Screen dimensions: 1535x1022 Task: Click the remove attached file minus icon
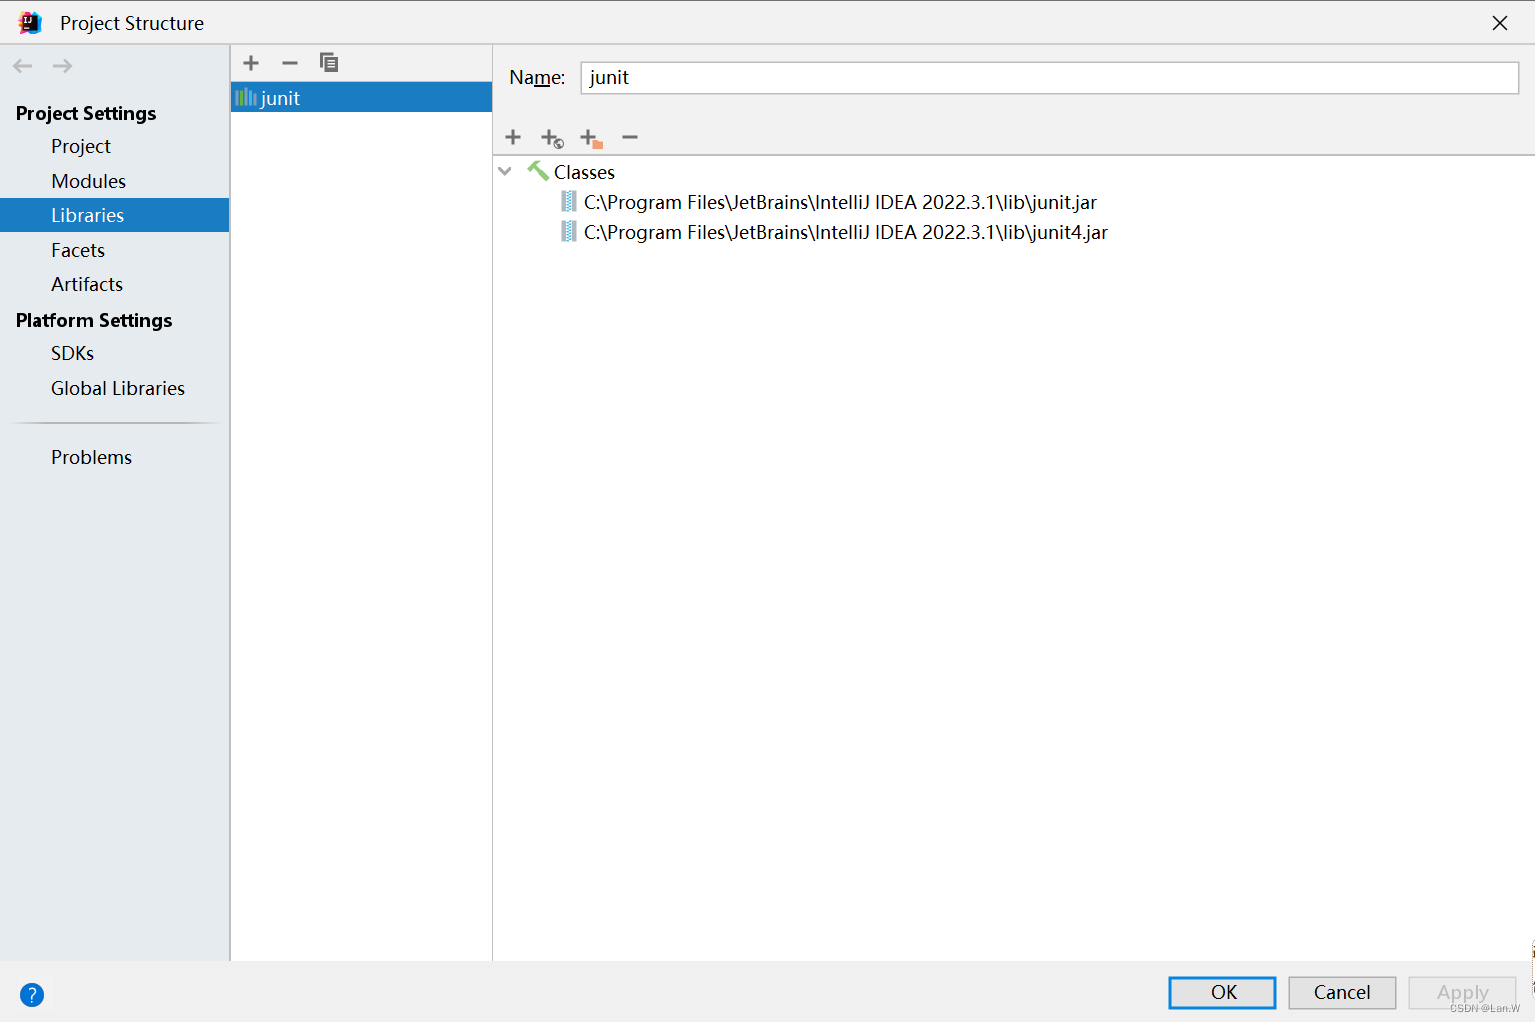point(629,137)
